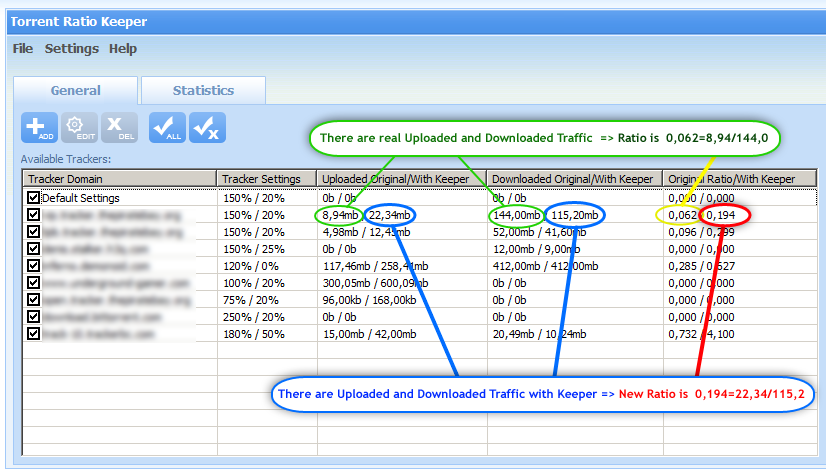The width and height of the screenshot is (826, 474).
Task: Click Uploaded Original/With Keeper column header
Action: [x=401, y=179]
